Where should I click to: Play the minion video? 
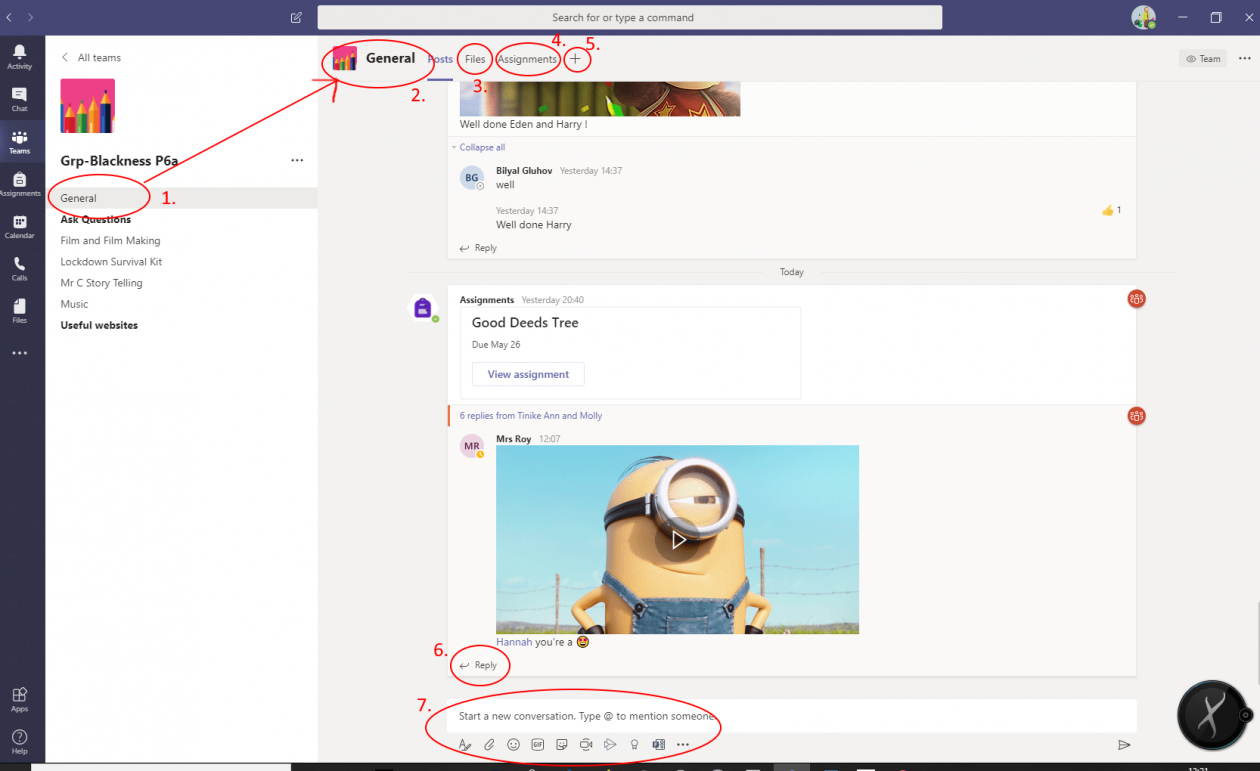677,540
